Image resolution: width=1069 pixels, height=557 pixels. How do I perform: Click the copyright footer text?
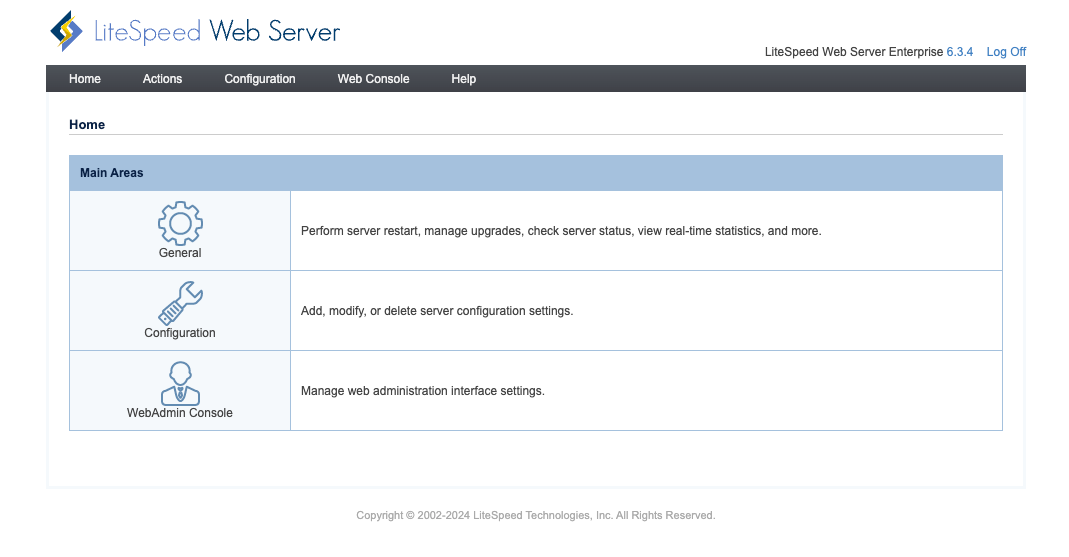[x=535, y=516]
